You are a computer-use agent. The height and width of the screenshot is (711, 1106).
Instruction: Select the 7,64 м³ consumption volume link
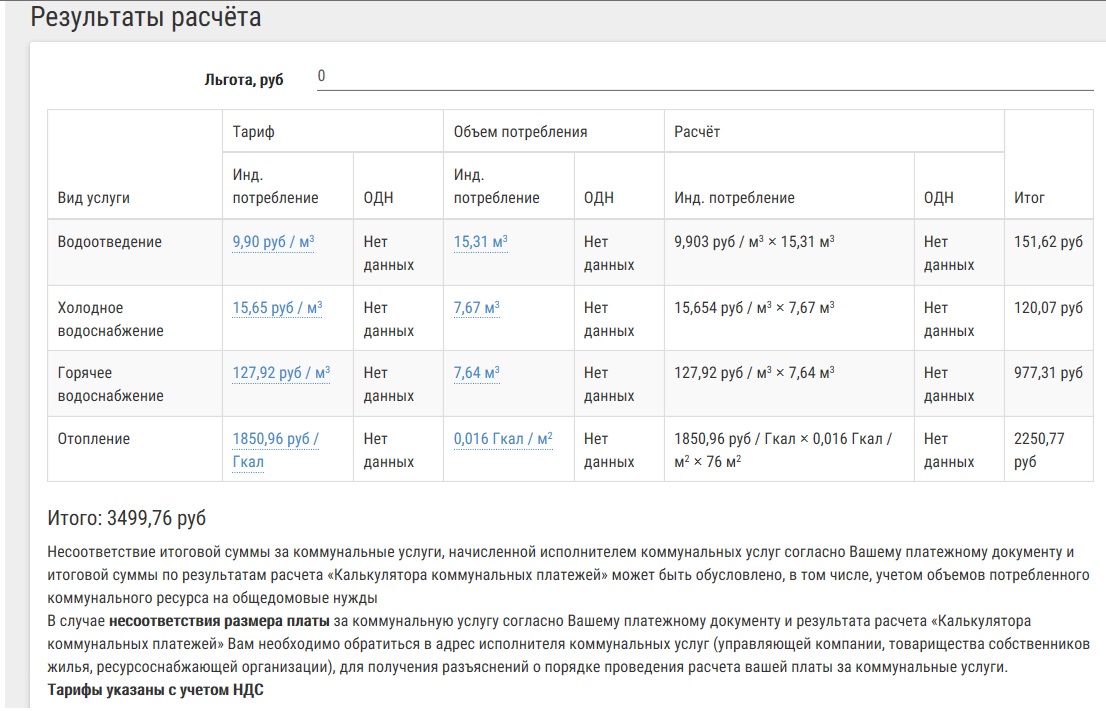[476, 373]
